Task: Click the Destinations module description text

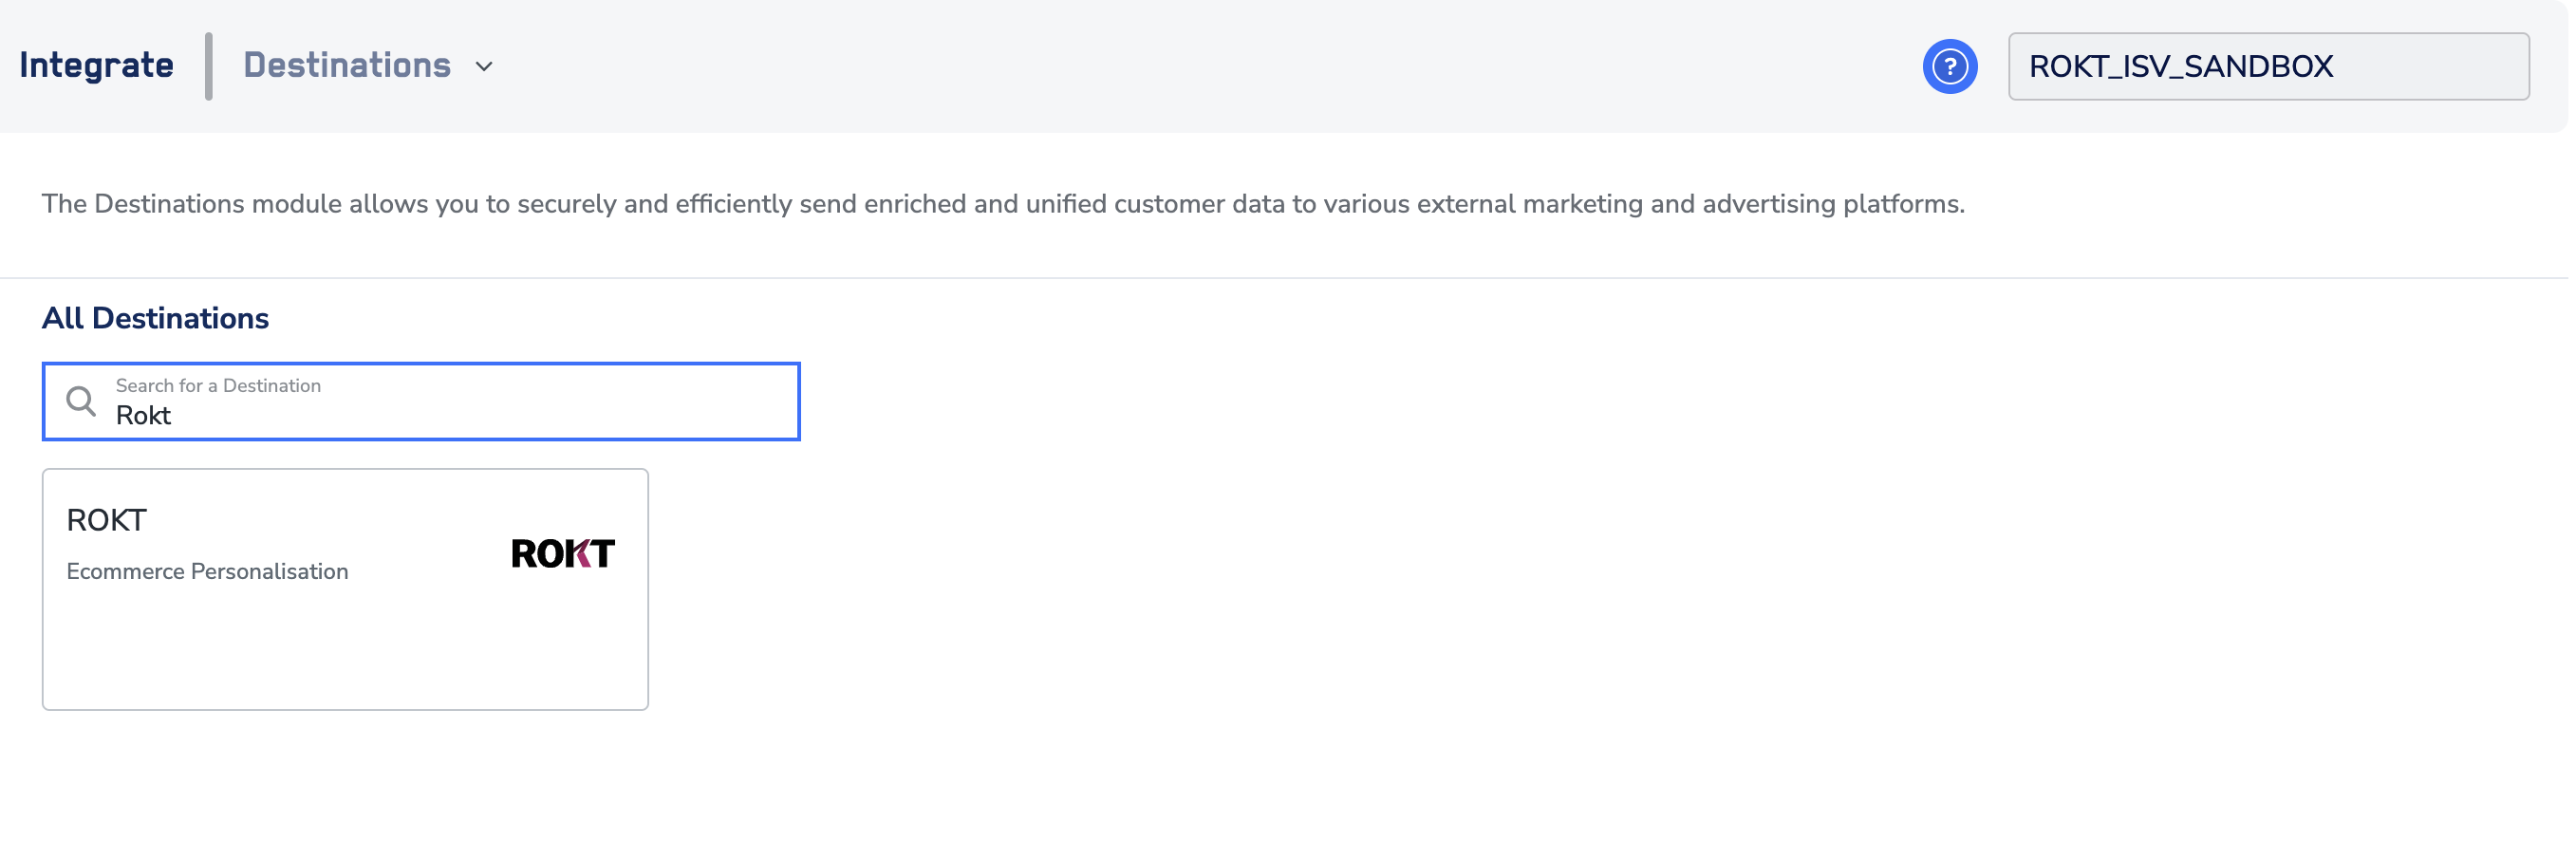Action: [x=1003, y=203]
